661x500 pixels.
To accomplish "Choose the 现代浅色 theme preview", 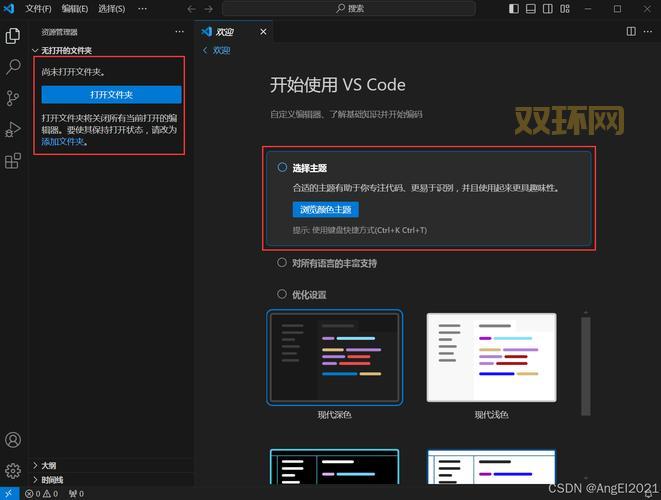I will coord(492,358).
